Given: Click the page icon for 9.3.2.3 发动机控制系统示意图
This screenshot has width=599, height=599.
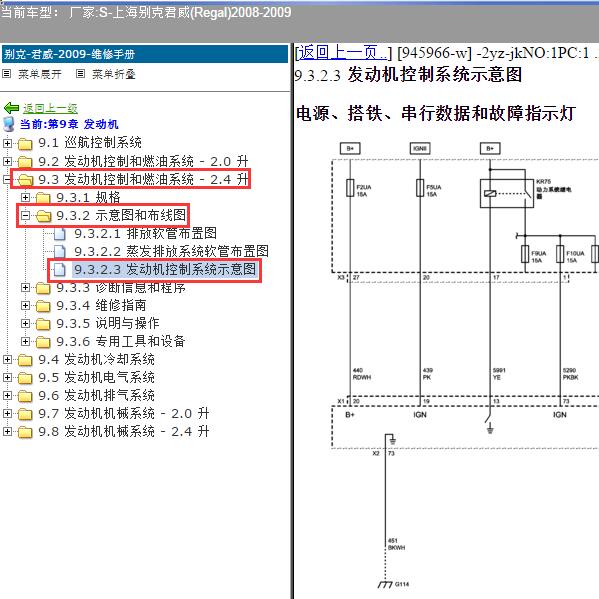Looking at the screenshot, I should (x=60, y=269).
